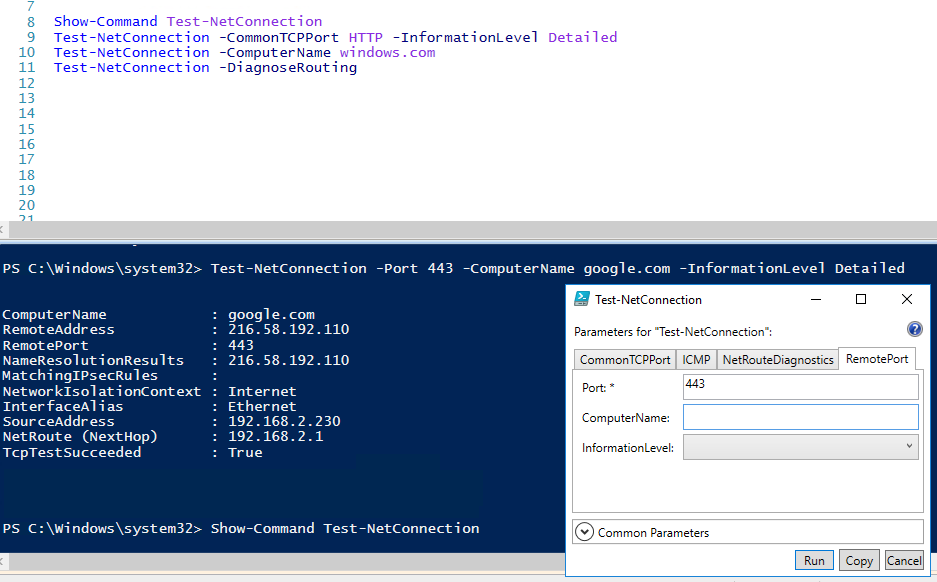Minimize the Test-NetConnection dialog
The image size is (937, 582).
pos(816,299)
